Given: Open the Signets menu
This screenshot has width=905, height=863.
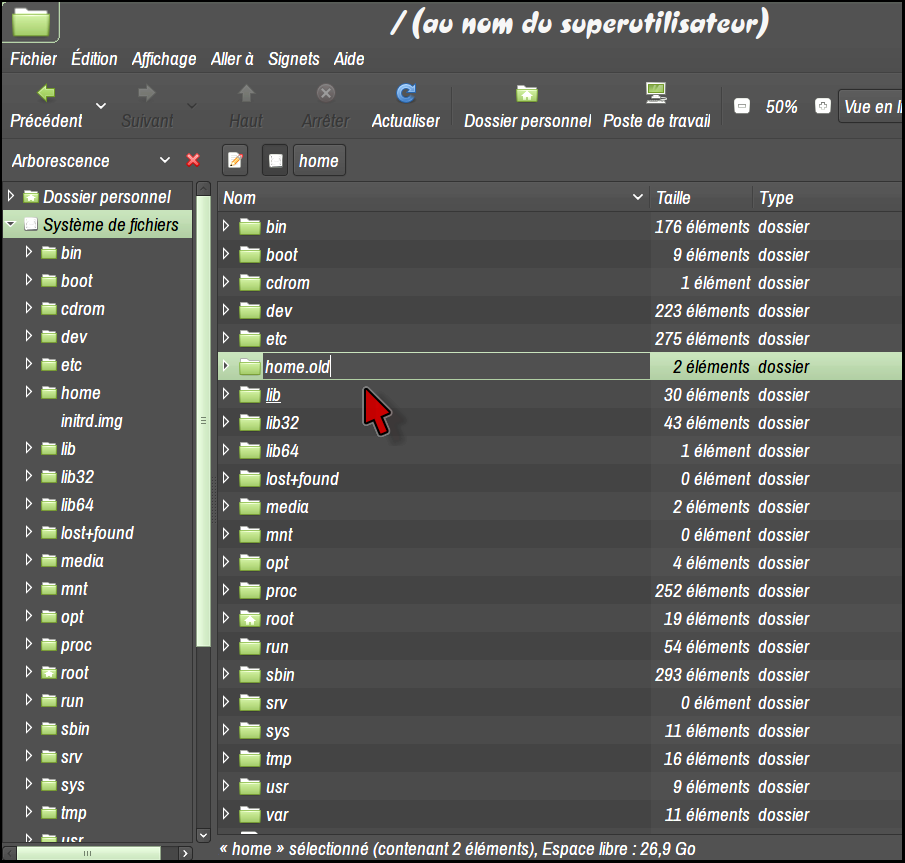Looking at the screenshot, I should tap(293, 59).
